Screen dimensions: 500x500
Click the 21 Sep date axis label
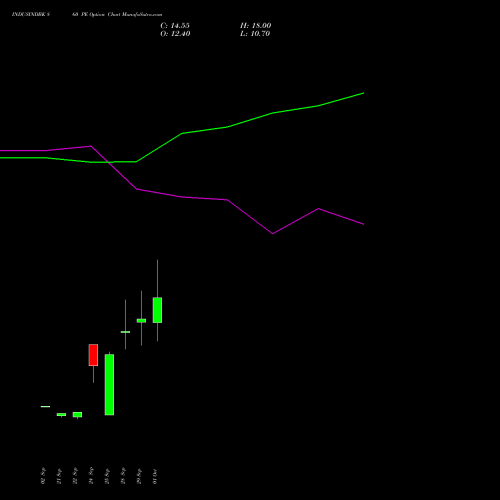[x=59, y=476]
